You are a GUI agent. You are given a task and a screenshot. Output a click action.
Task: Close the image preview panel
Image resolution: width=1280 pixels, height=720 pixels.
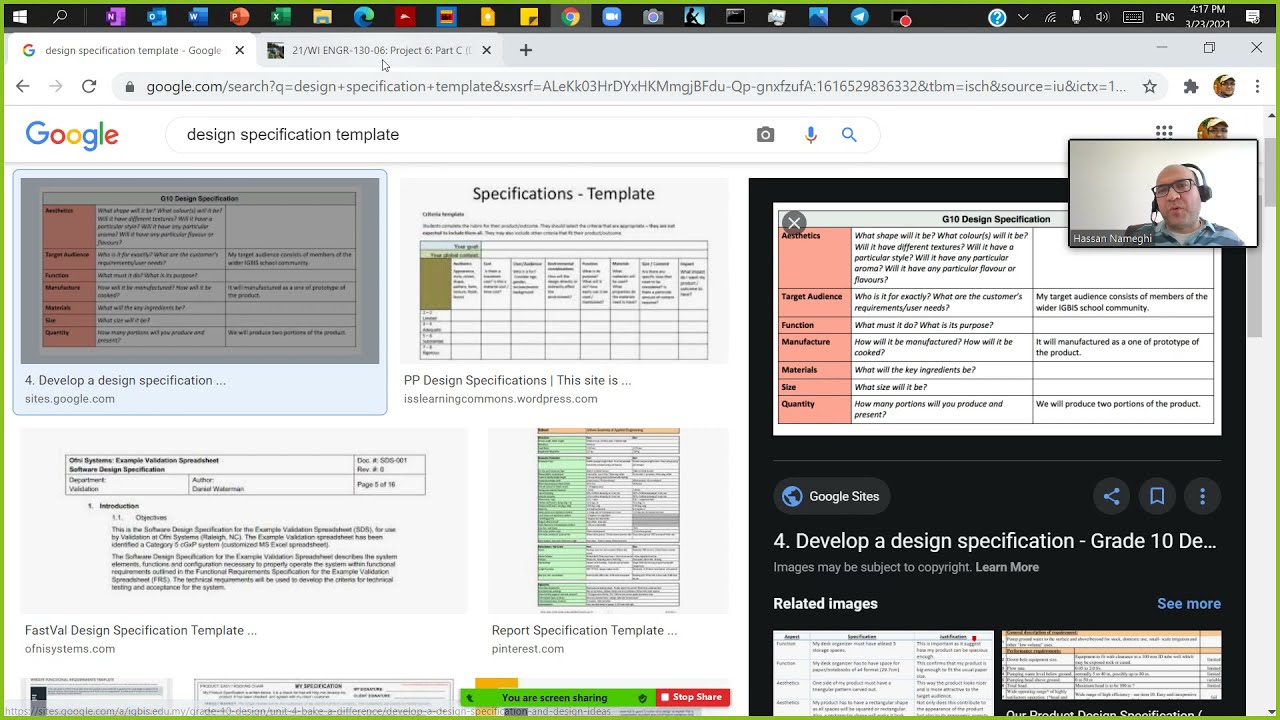pyautogui.click(x=794, y=222)
